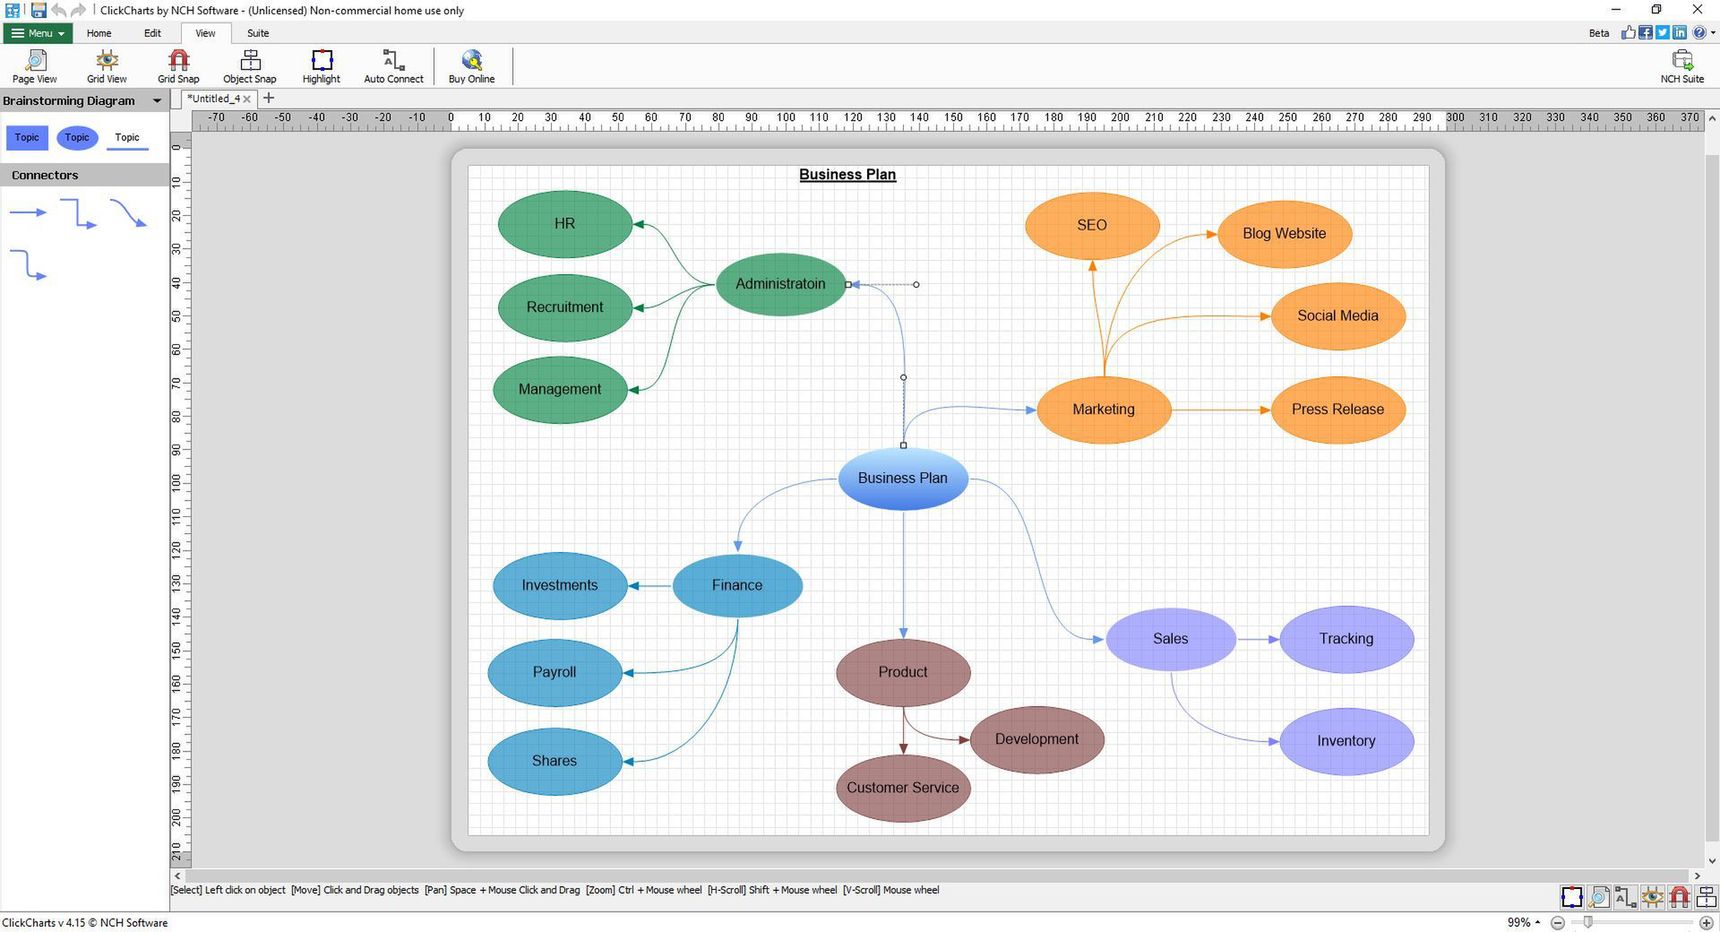Viewport: 1720px width, 932px height.
Task: Click the vertical scrollbar down arrow
Action: (1712, 860)
